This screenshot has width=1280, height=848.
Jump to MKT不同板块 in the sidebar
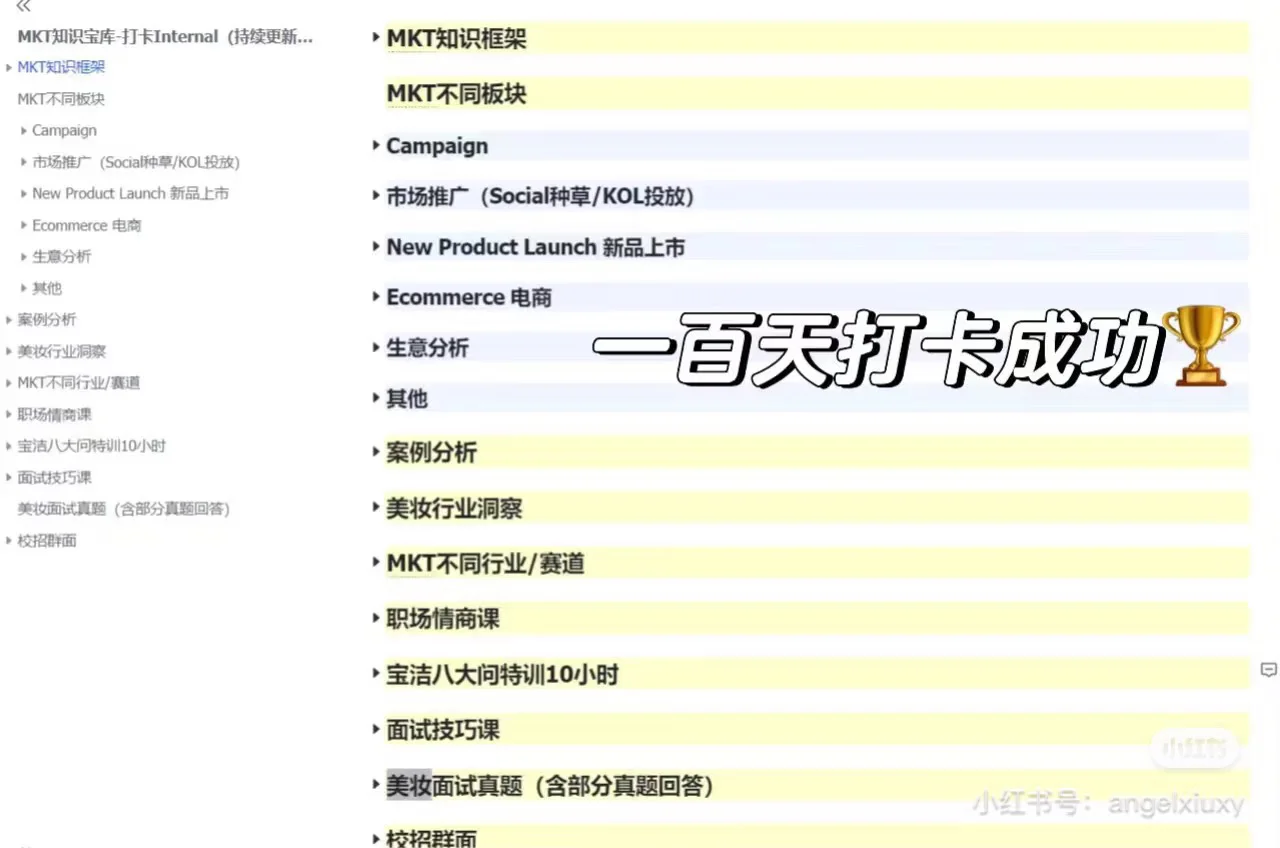tap(61, 99)
